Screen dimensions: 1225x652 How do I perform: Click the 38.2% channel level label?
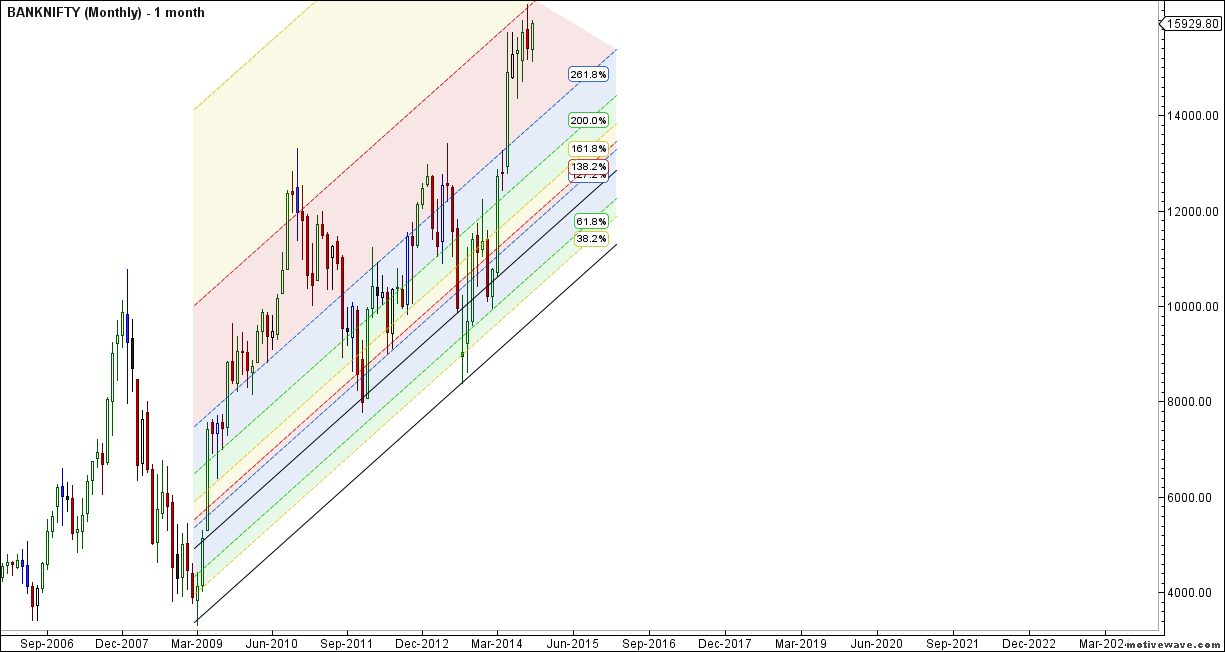[x=590, y=239]
